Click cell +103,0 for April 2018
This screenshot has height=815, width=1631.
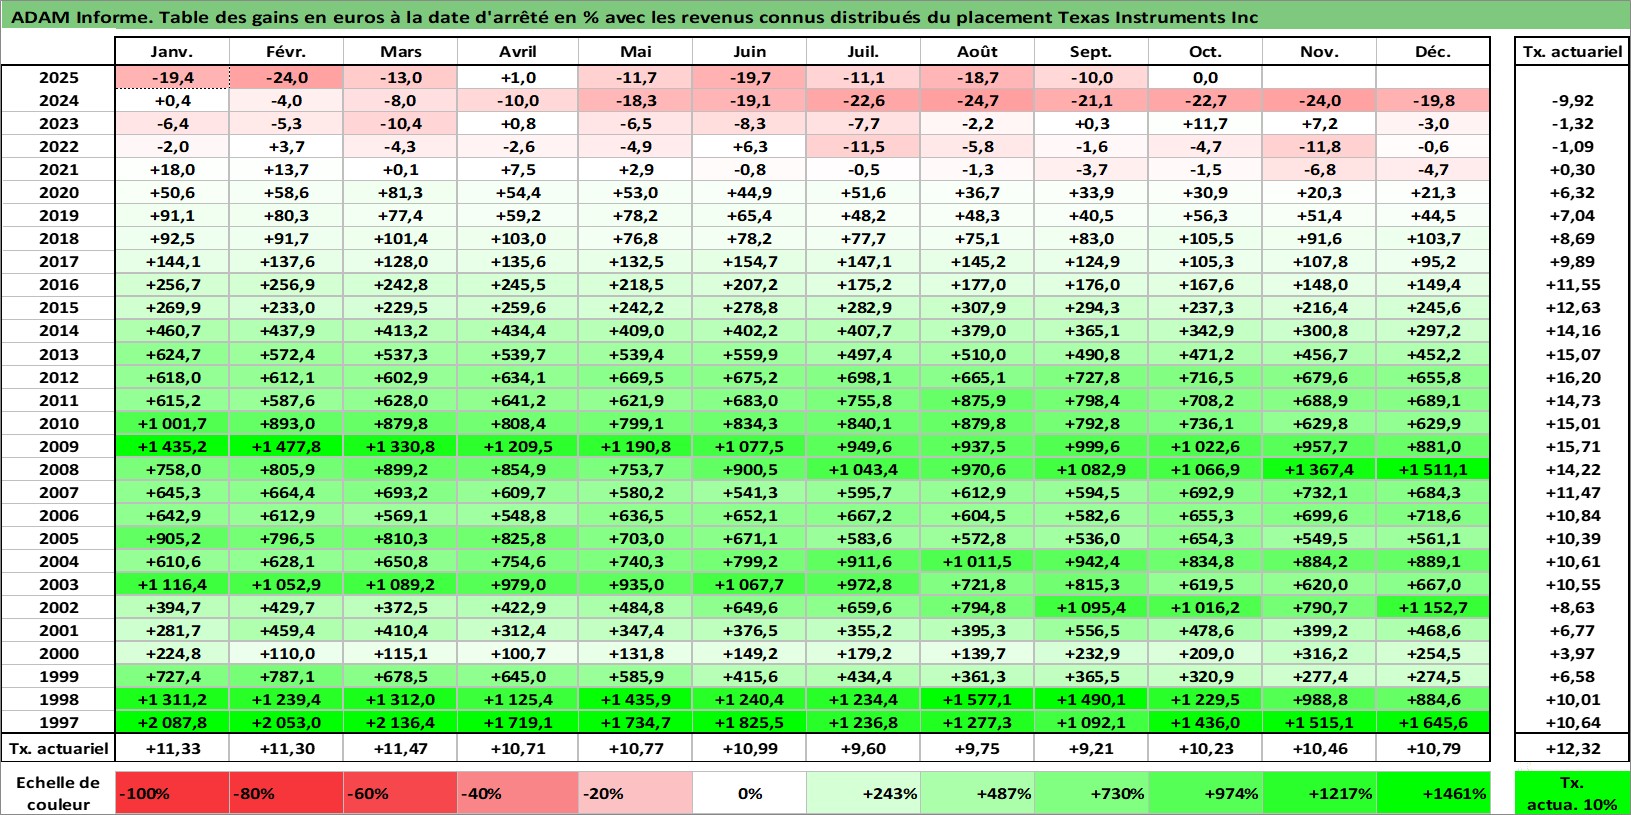click(x=518, y=238)
